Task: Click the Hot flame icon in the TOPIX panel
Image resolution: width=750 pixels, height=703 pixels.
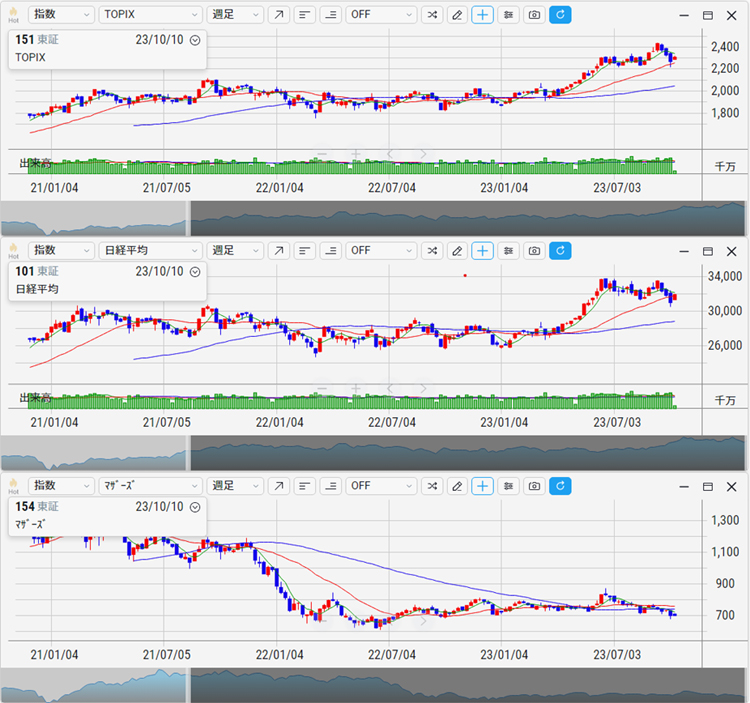Action: (13, 15)
